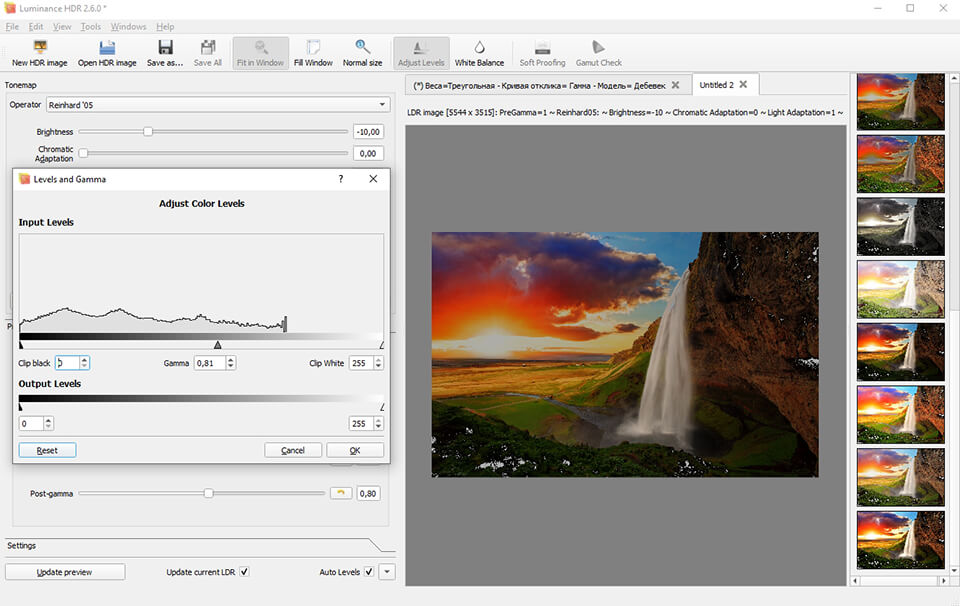Open Soft Proofing mode

(x=542, y=52)
